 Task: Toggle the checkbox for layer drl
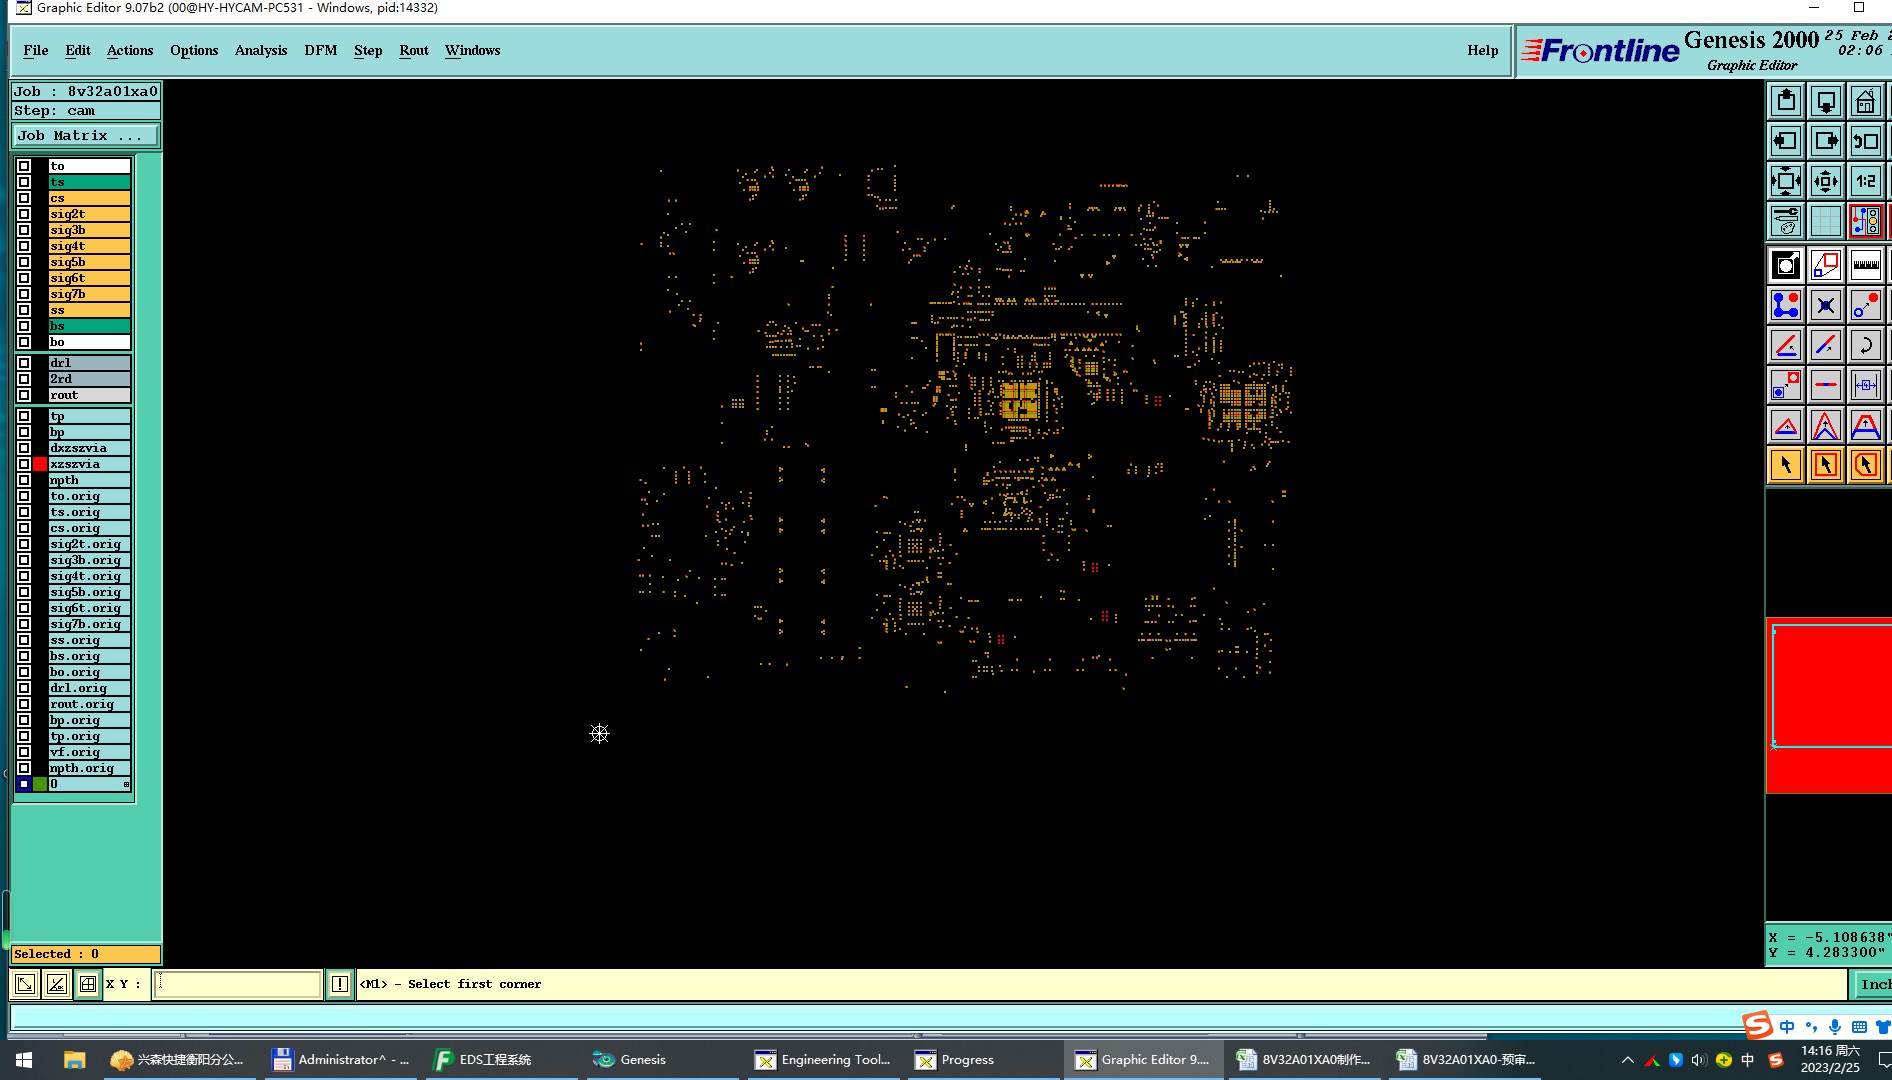(24, 363)
